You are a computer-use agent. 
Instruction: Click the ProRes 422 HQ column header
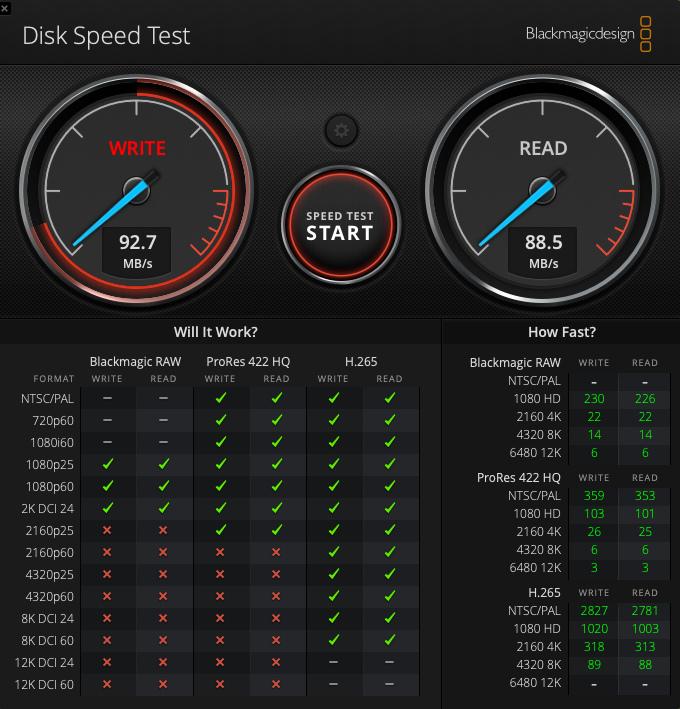click(x=248, y=361)
